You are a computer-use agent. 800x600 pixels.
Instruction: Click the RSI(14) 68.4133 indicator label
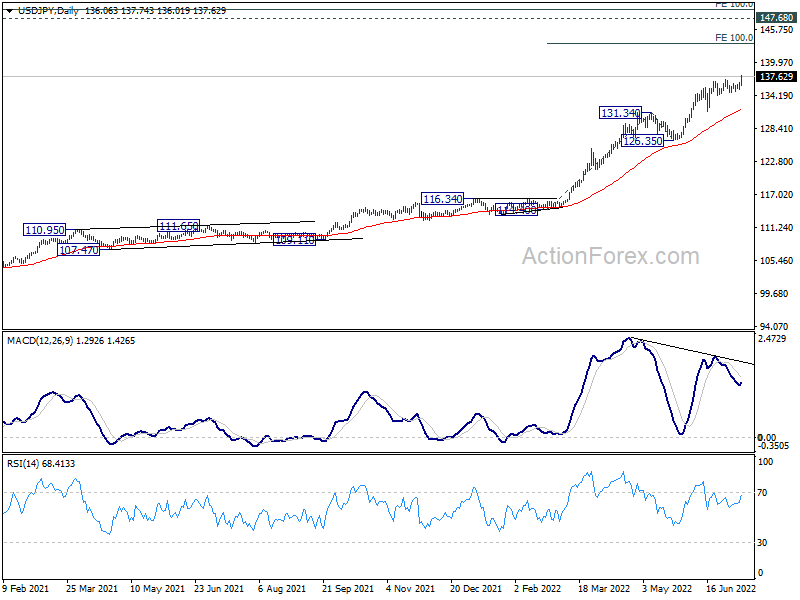pos(41,464)
